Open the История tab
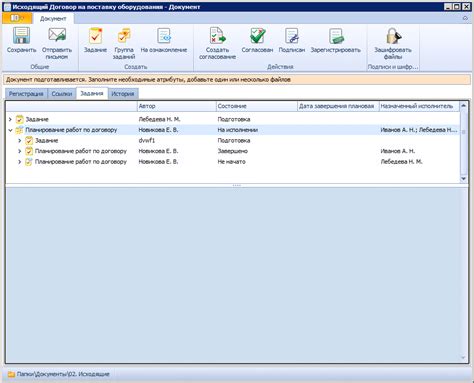 [x=123, y=94]
